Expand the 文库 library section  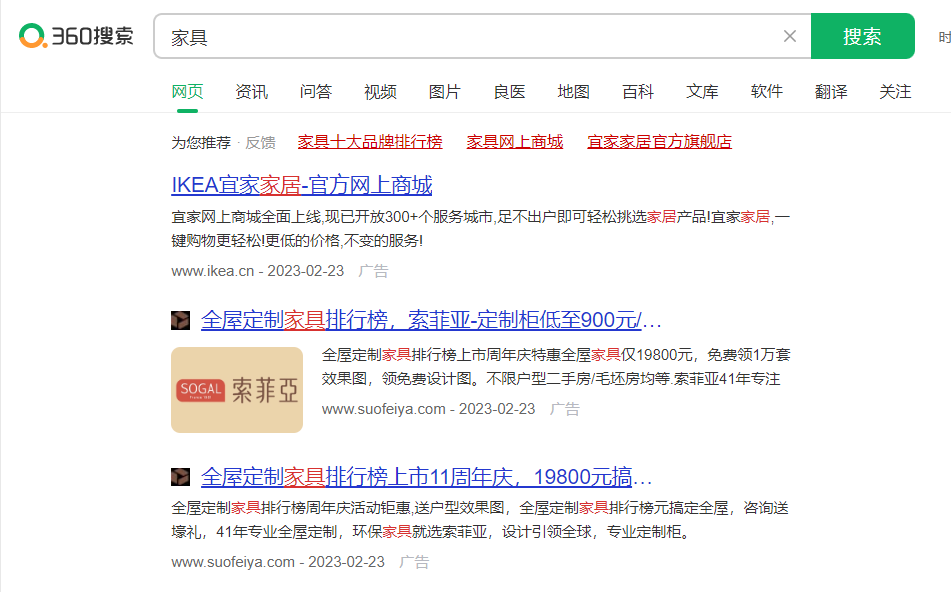(x=702, y=91)
